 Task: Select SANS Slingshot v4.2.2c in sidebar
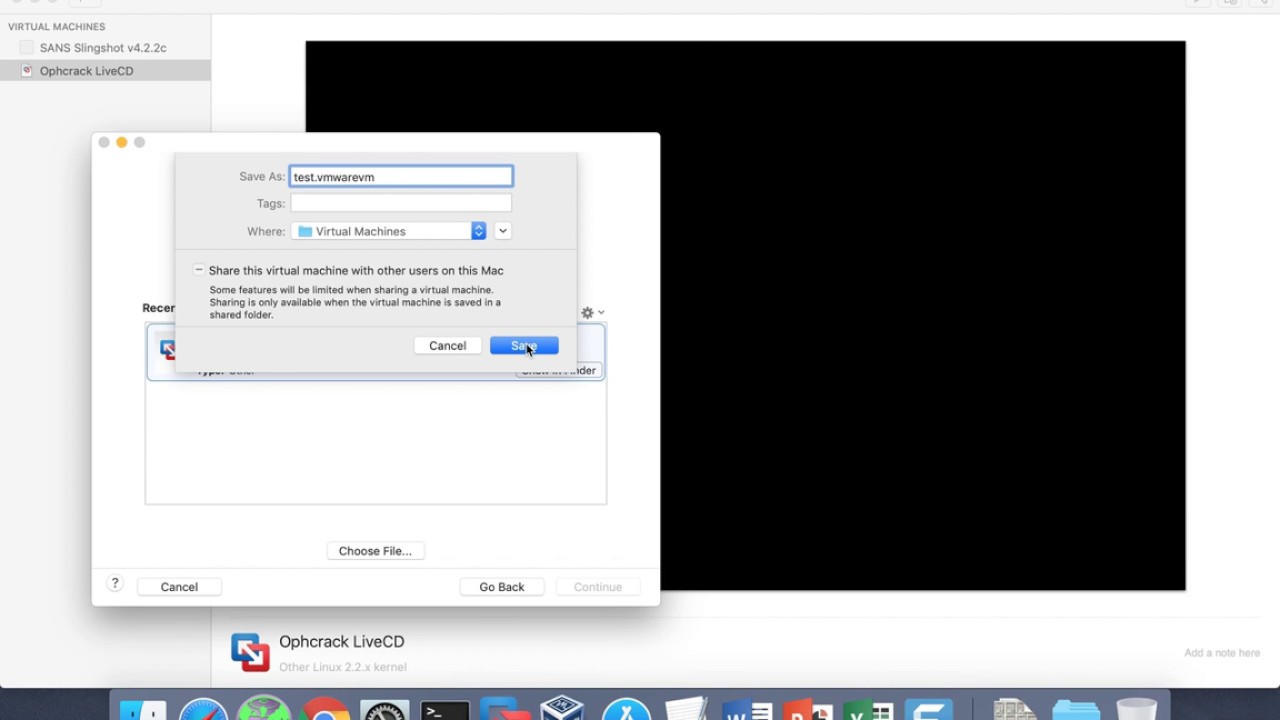[x=105, y=47]
